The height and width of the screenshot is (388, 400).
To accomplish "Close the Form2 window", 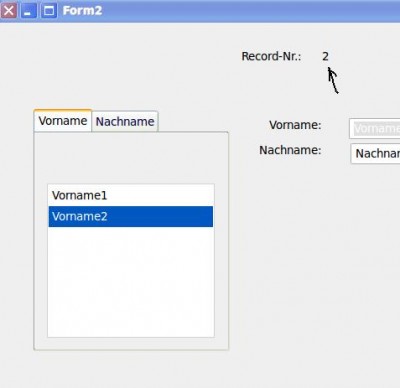I will click(x=9, y=11).
